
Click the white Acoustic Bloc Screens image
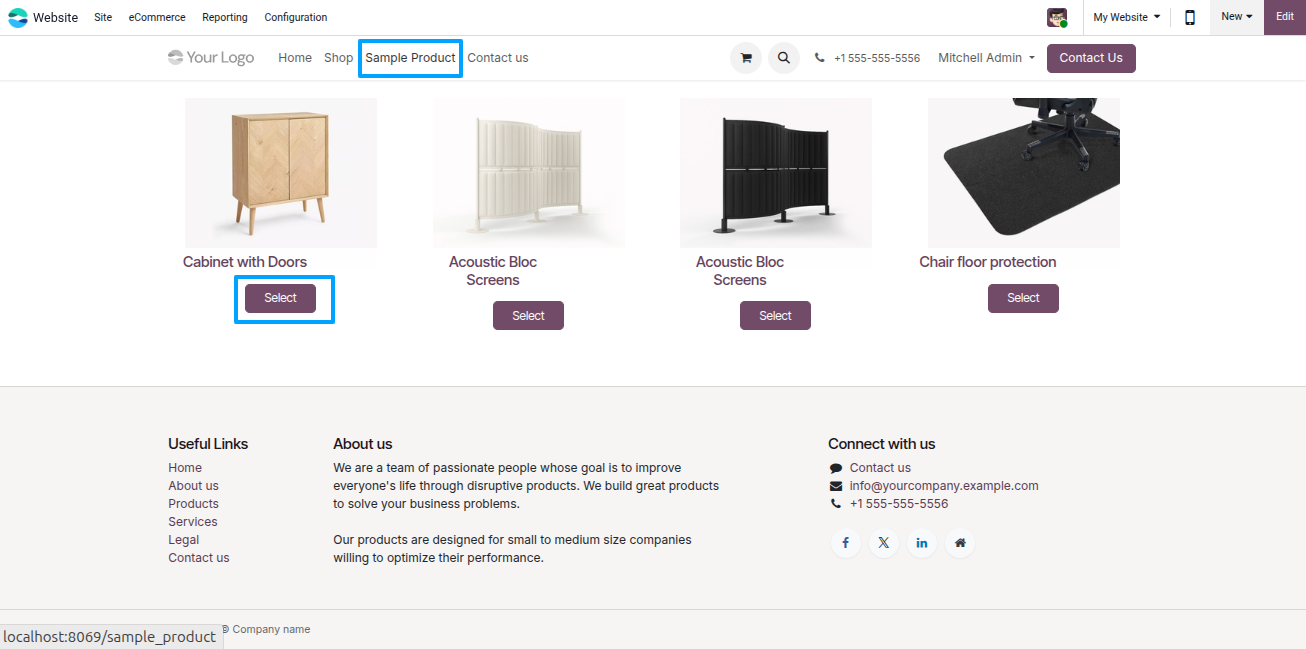click(x=529, y=173)
